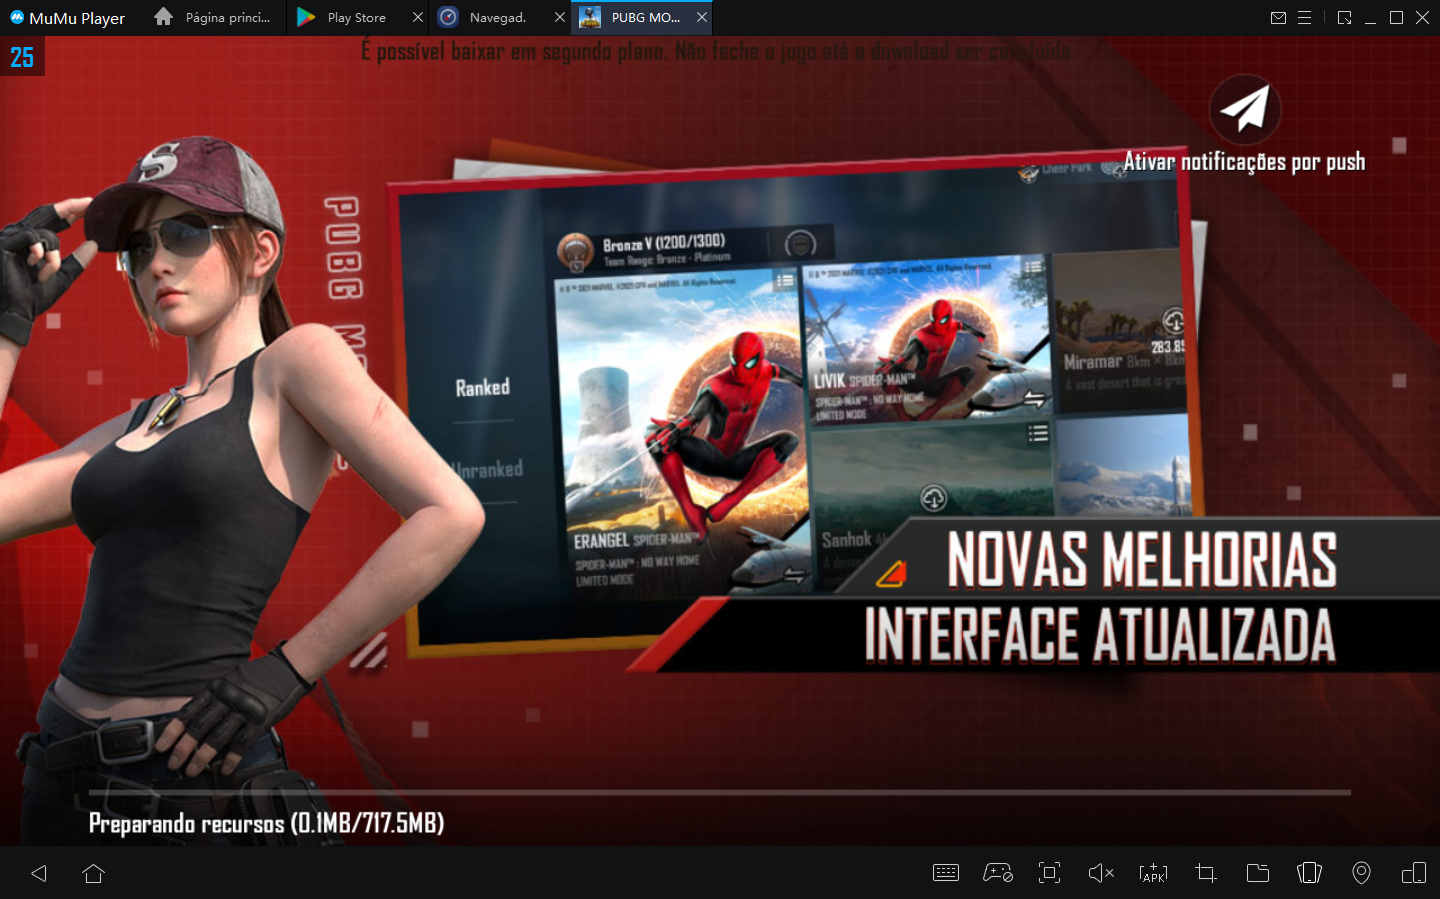Image resolution: width=1440 pixels, height=899 pixels.
Task: Click the crop icon in bottom toolbar
Action: [1205, 873]
